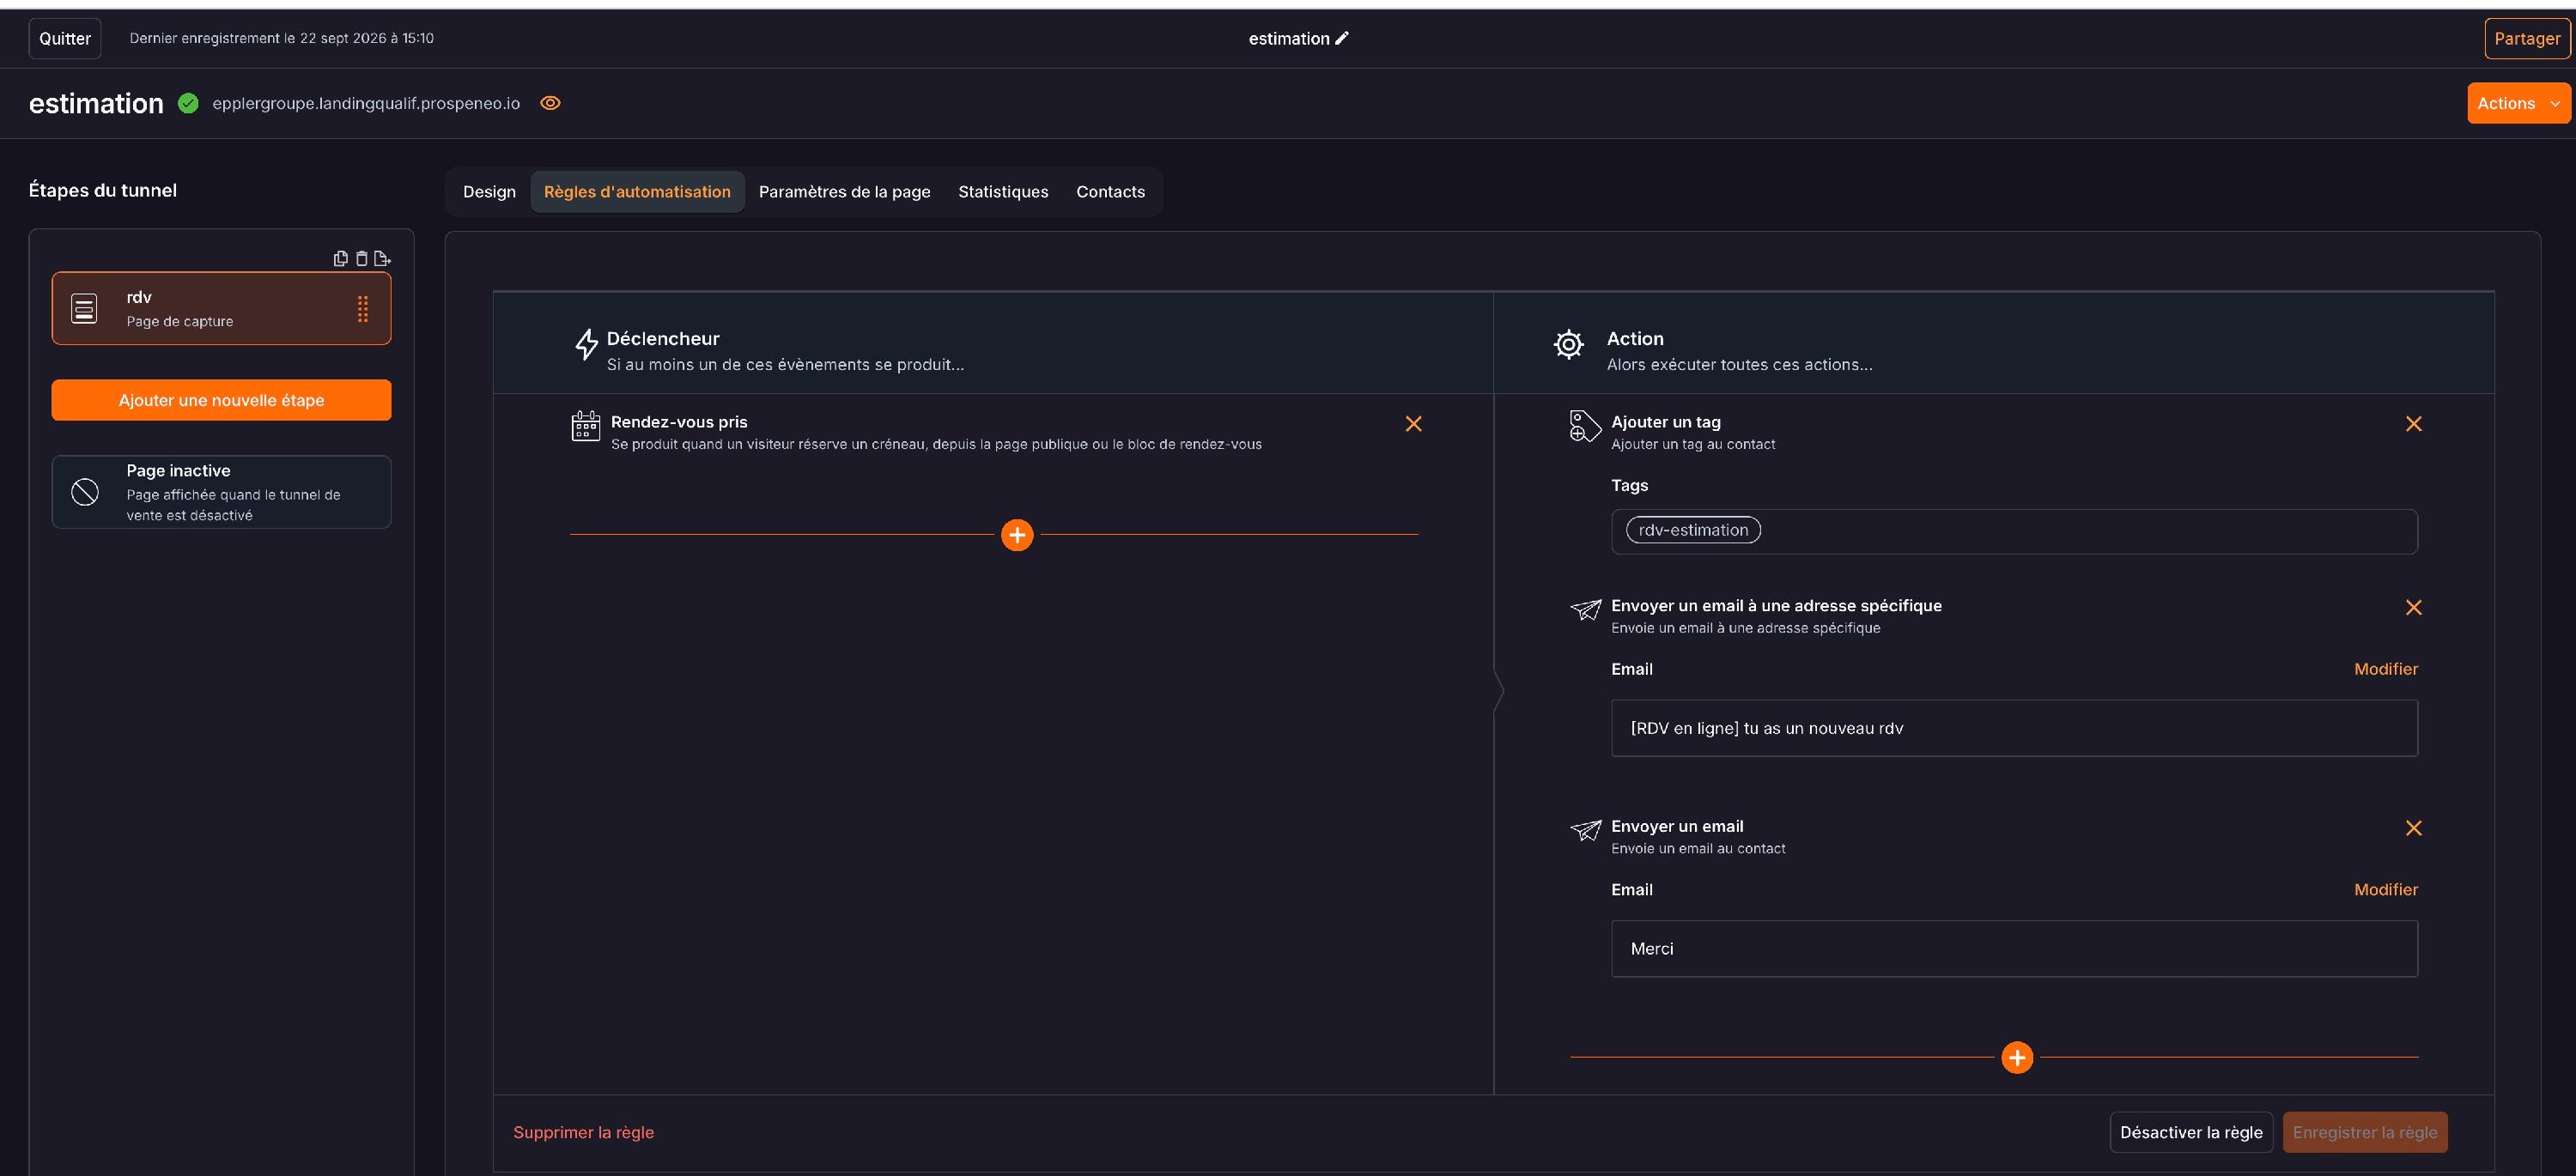
Task: Click the Dernier enregistrement timestamp text
Action: [281, 38]
